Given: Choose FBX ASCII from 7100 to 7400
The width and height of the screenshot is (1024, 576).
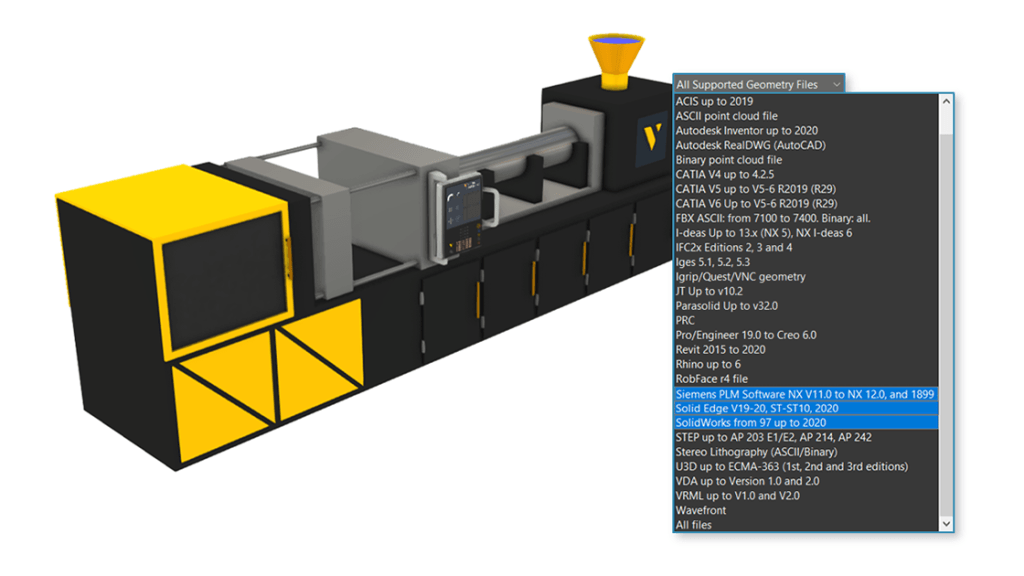Looking at the screenshot, I should [807, 218].
